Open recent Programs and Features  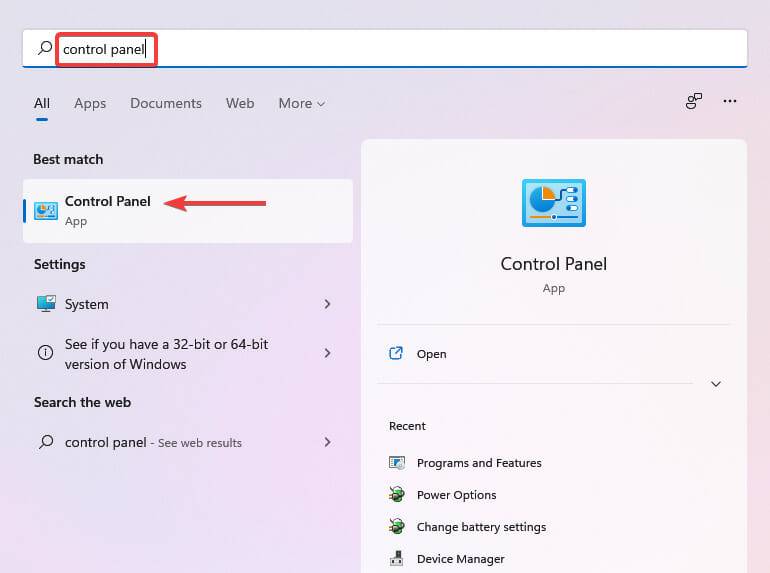click(x=479, y=463)
